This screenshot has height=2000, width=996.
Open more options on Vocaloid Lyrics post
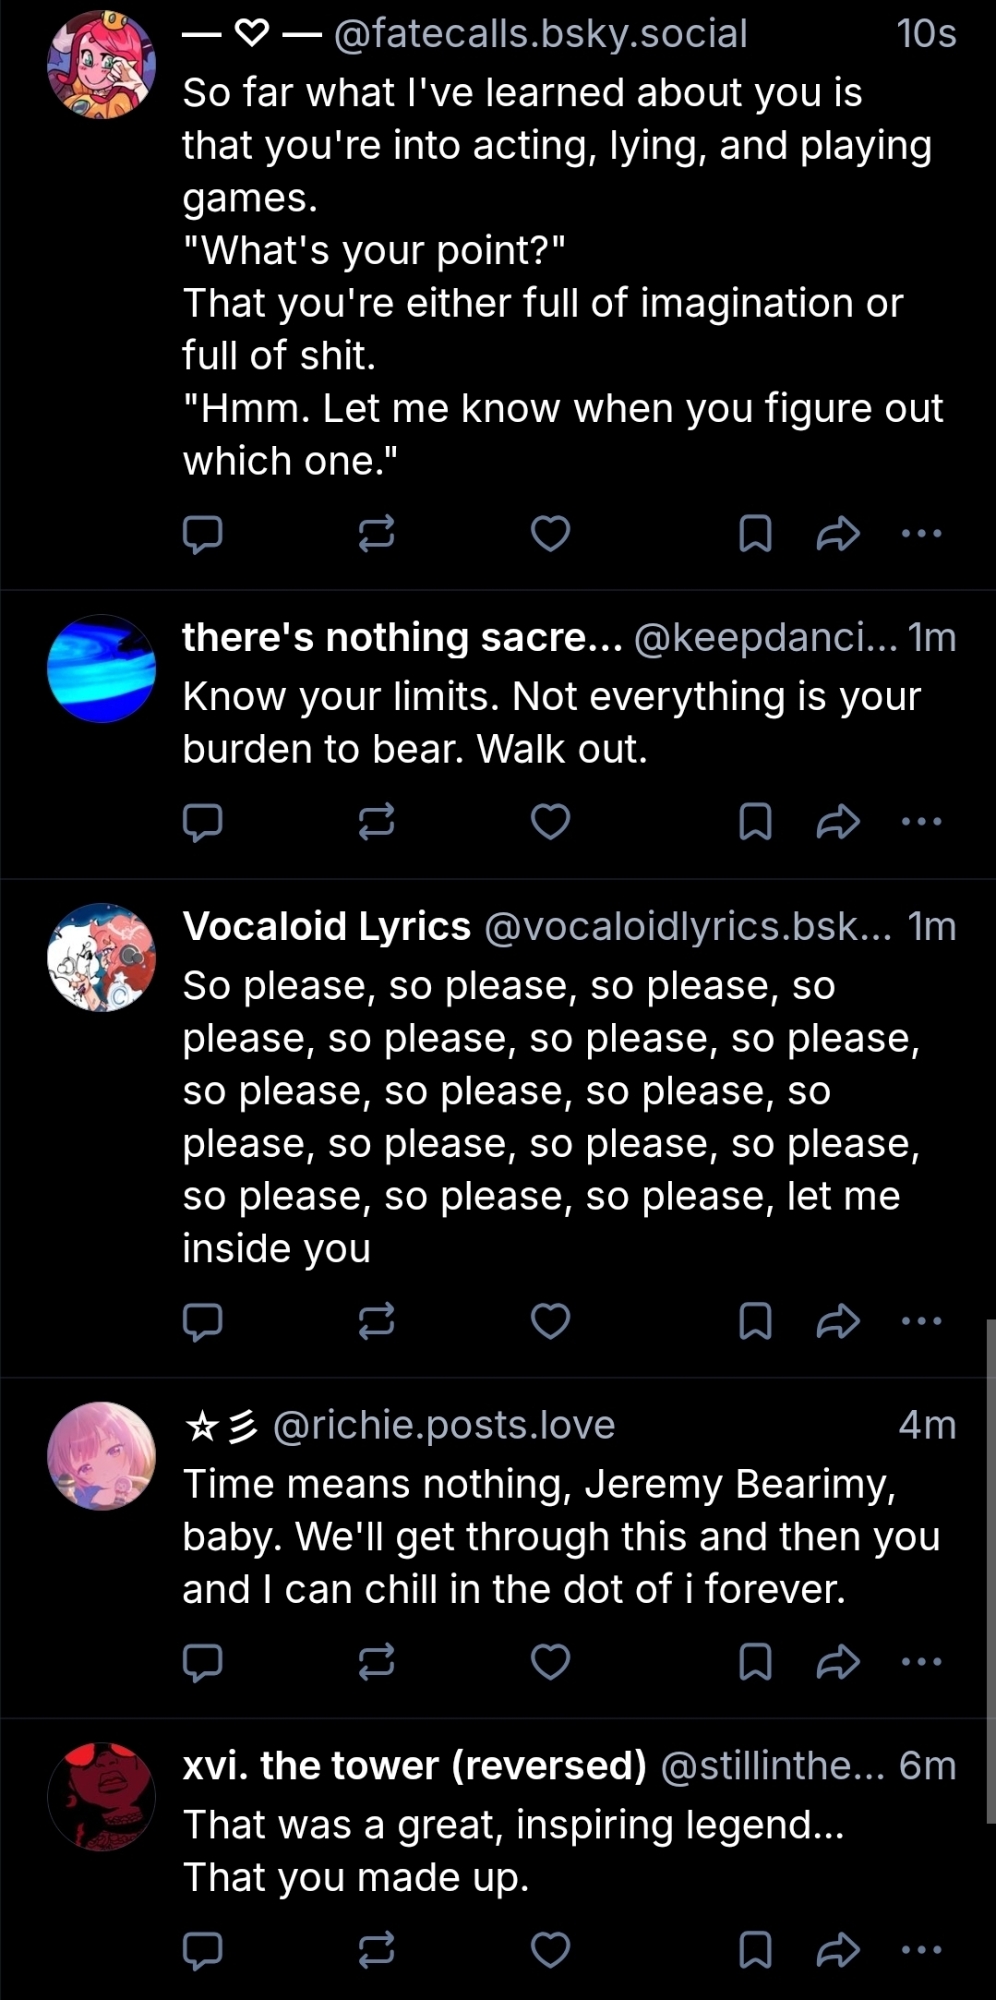pos(921,1321)
